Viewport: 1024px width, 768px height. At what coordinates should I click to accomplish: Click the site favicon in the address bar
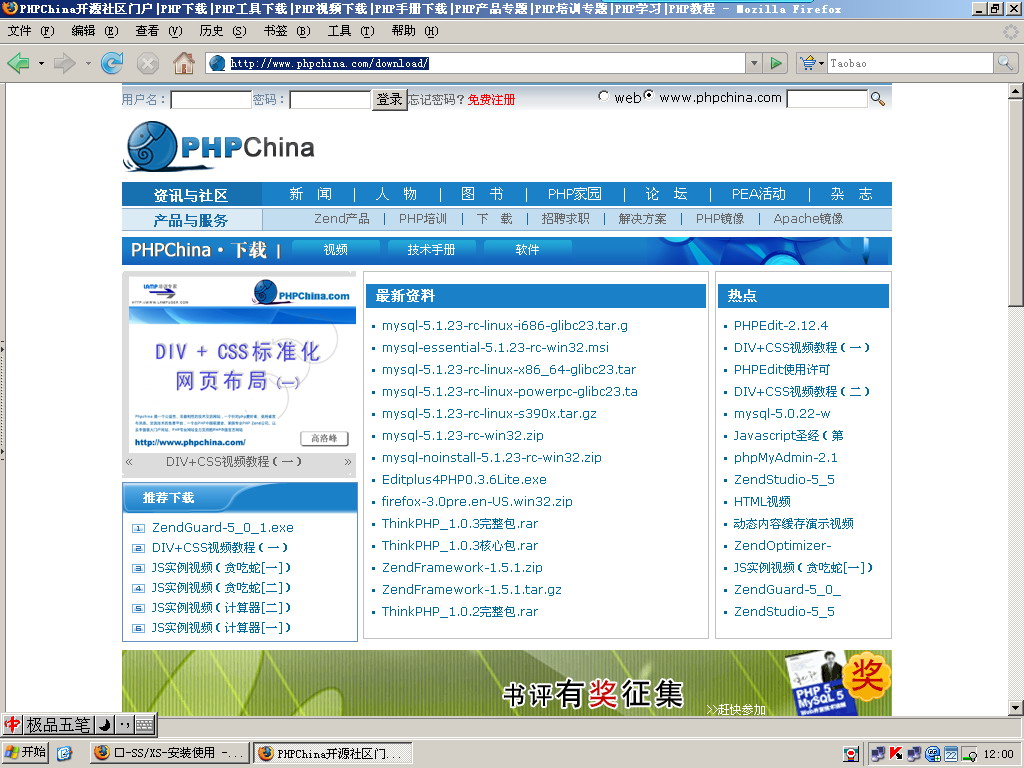point(217,63)
